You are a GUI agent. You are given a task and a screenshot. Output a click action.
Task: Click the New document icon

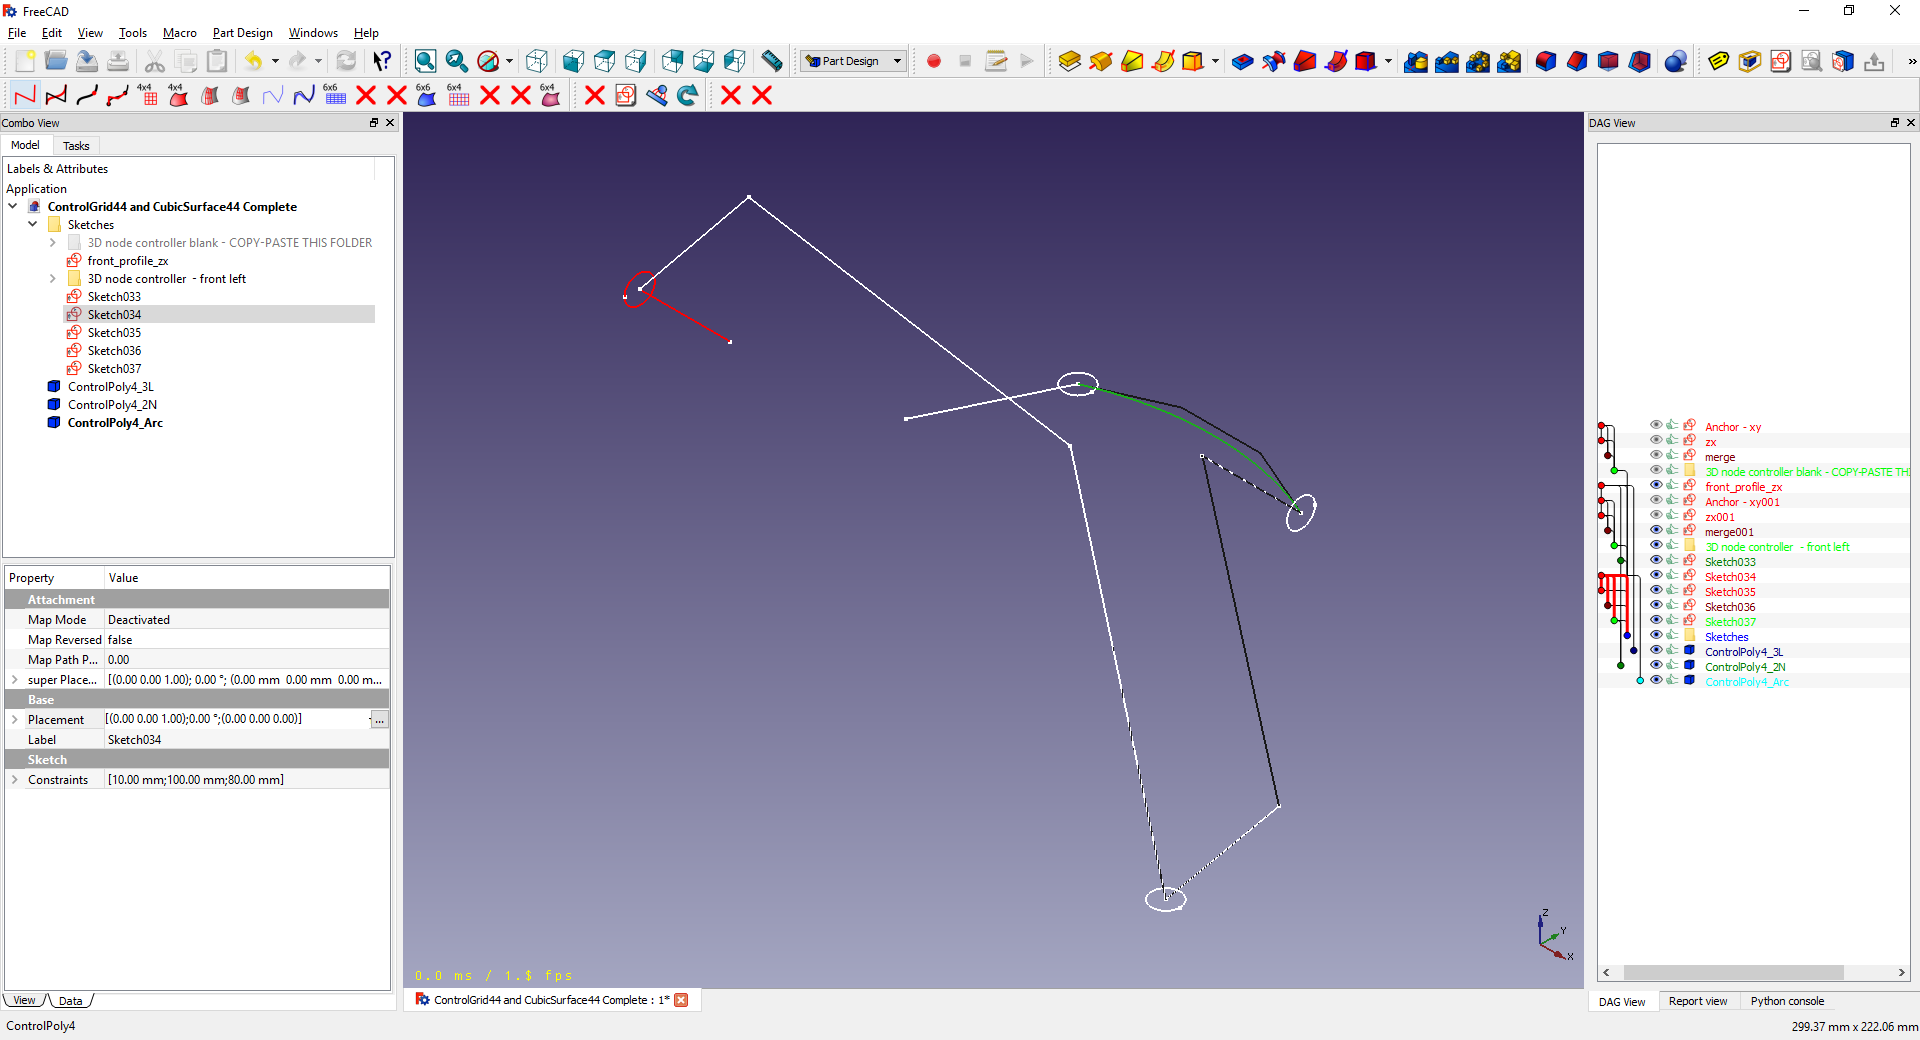pyautogui.click(x=25, y=61)
